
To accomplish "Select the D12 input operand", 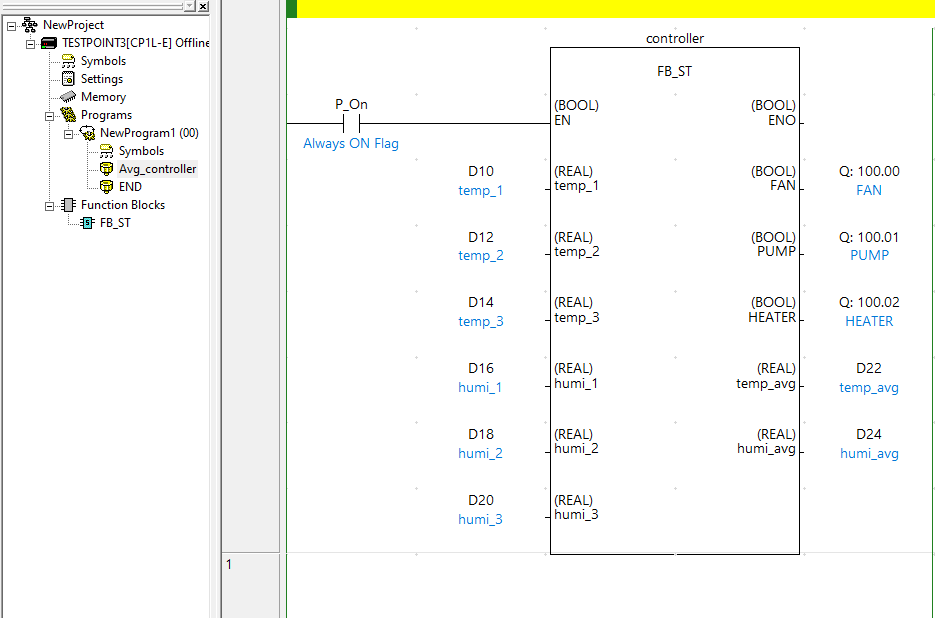I will [x=481, y=237].
